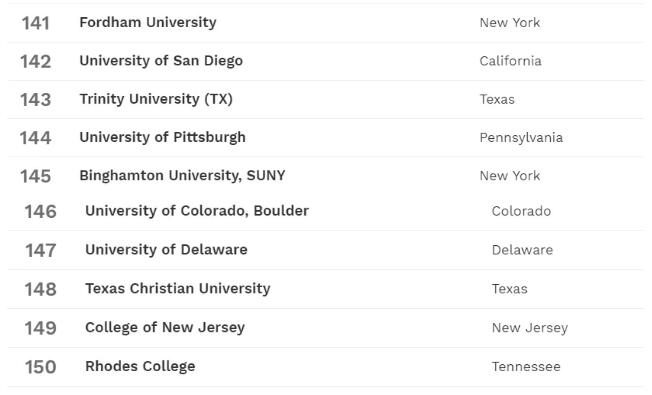652x395 pixels.
Task: Open the Fordham University link
Action: [x=148, y=22]
